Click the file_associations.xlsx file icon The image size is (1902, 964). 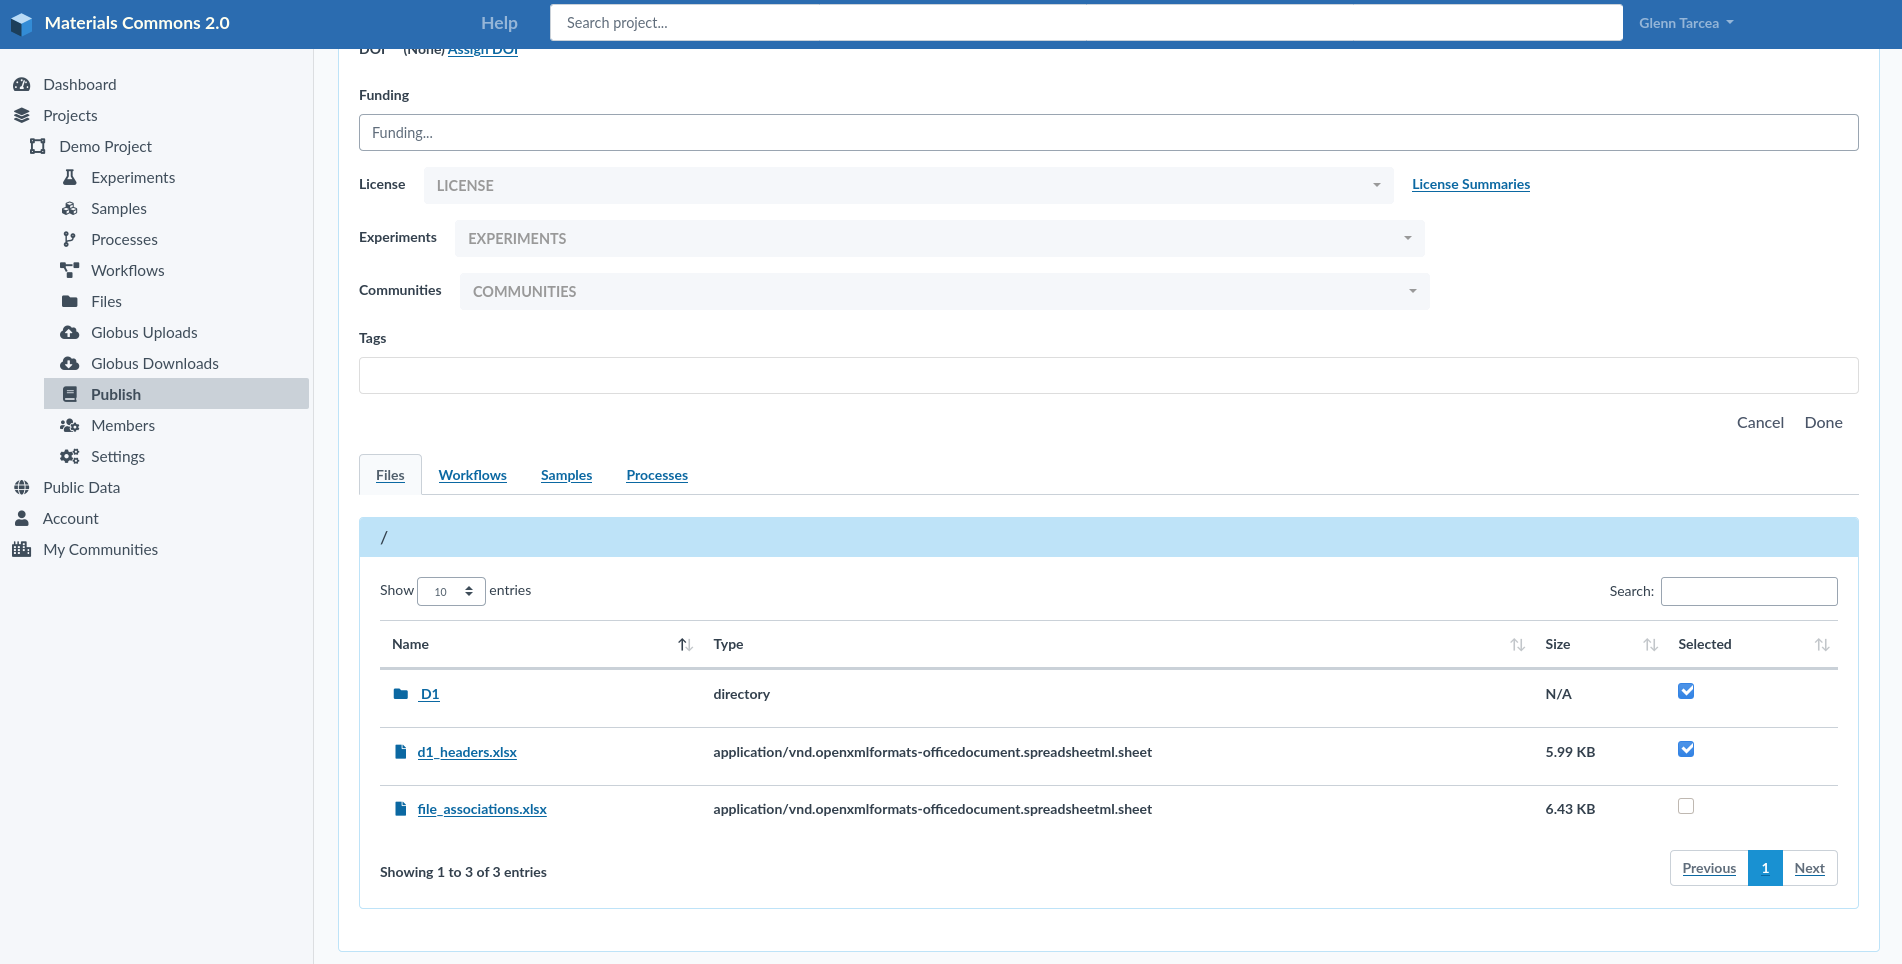tap(401, 809)
